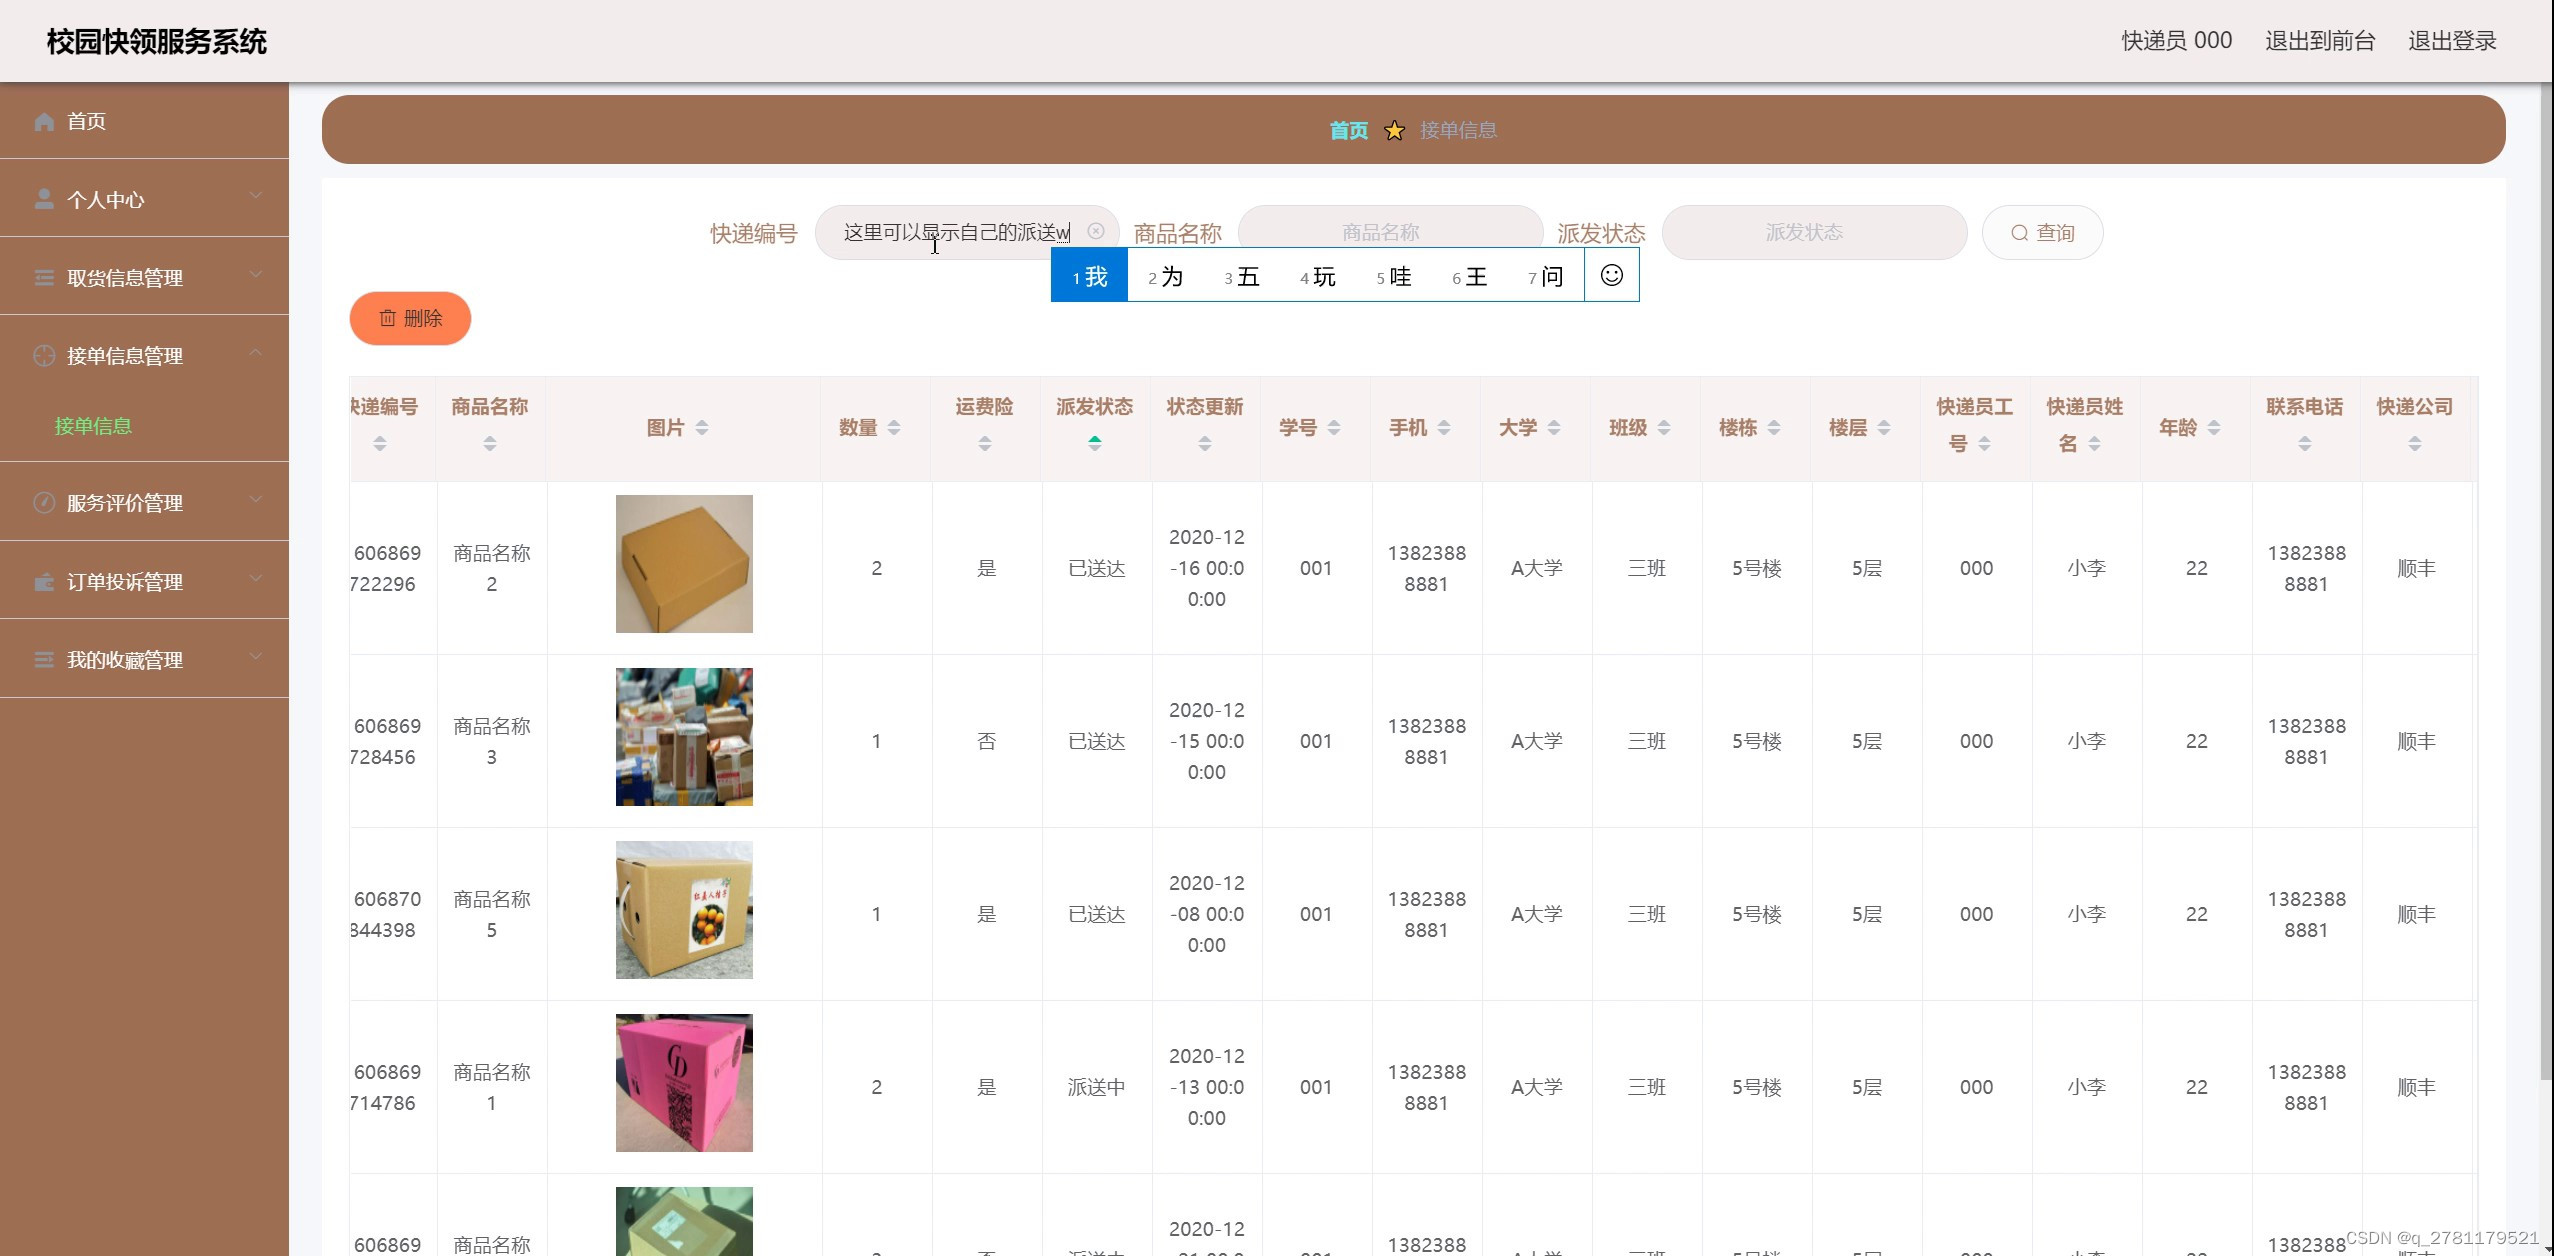This screenshot has height=1256, width=2554.
Task: Select the 接单信息 submenu item
Action: coord(93,426)
